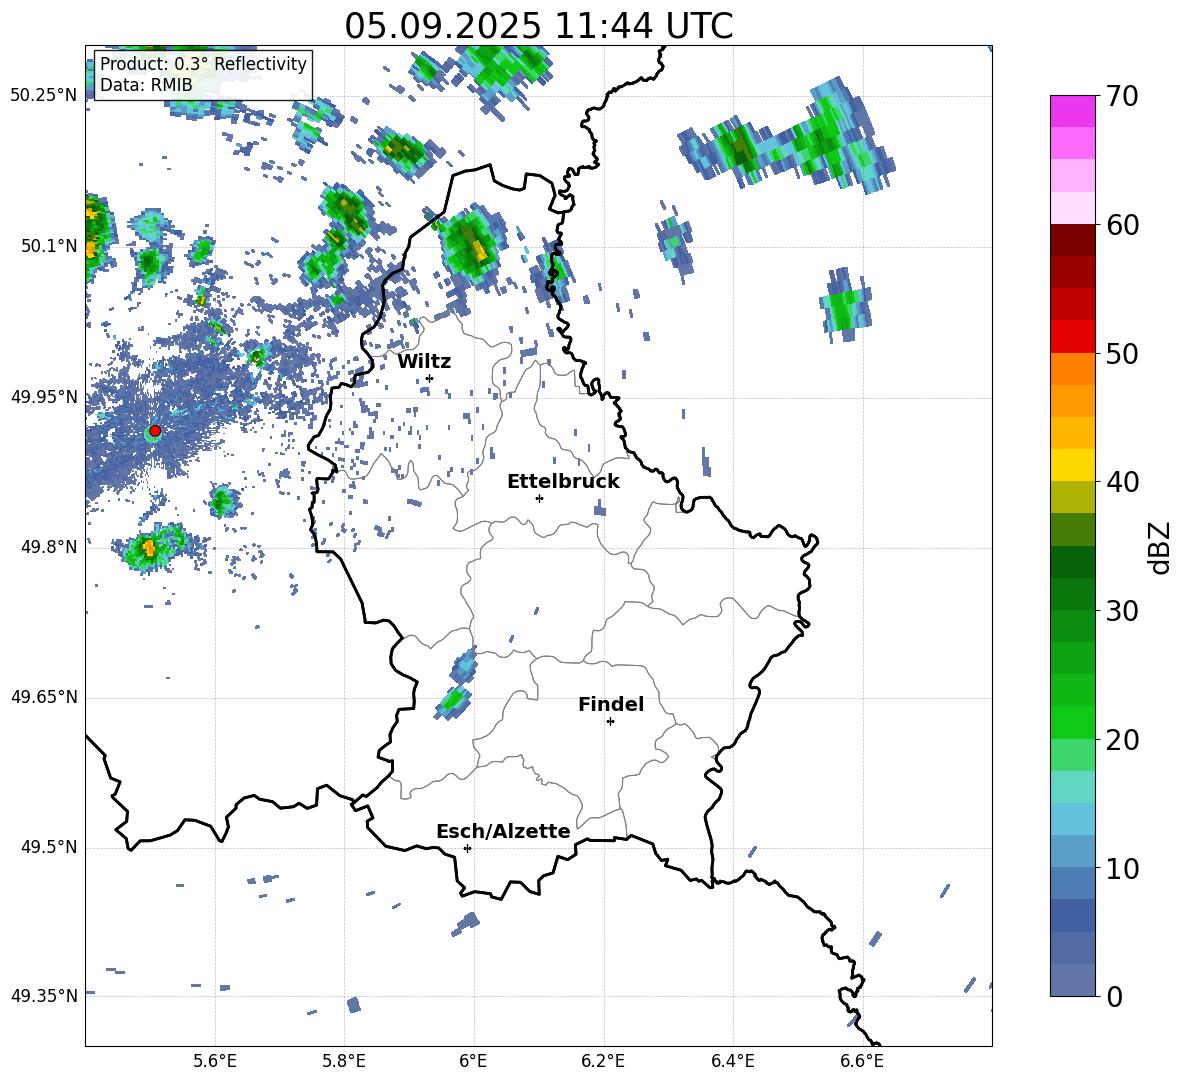Click the Product: 0.3° Reflectivity text
The height and width of the screenshot is (1081, 1184).
[203, 64]
